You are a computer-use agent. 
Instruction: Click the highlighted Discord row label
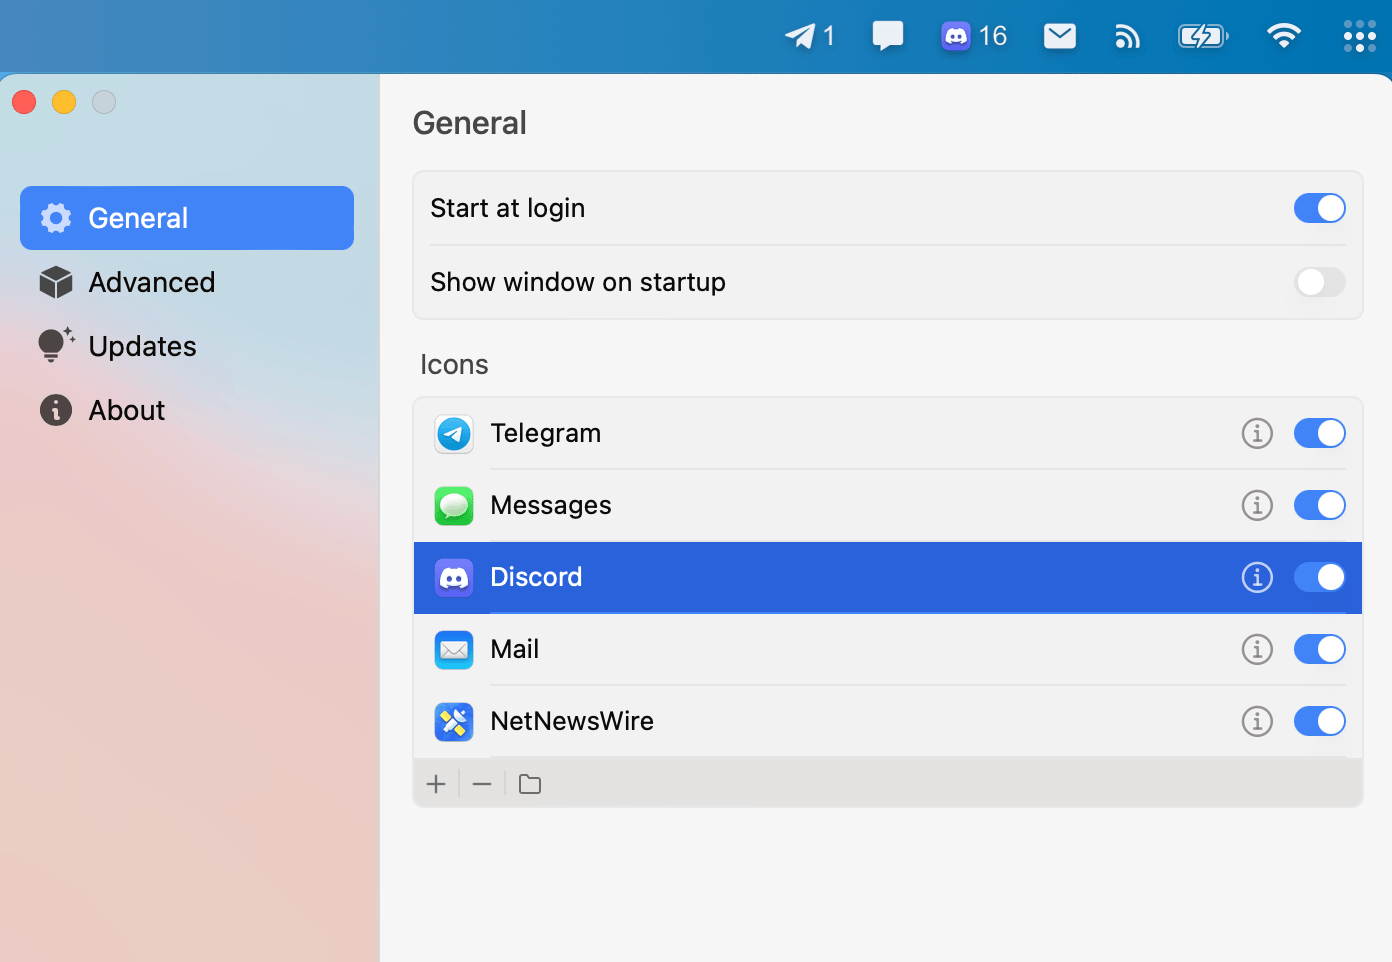coord(536,577)
